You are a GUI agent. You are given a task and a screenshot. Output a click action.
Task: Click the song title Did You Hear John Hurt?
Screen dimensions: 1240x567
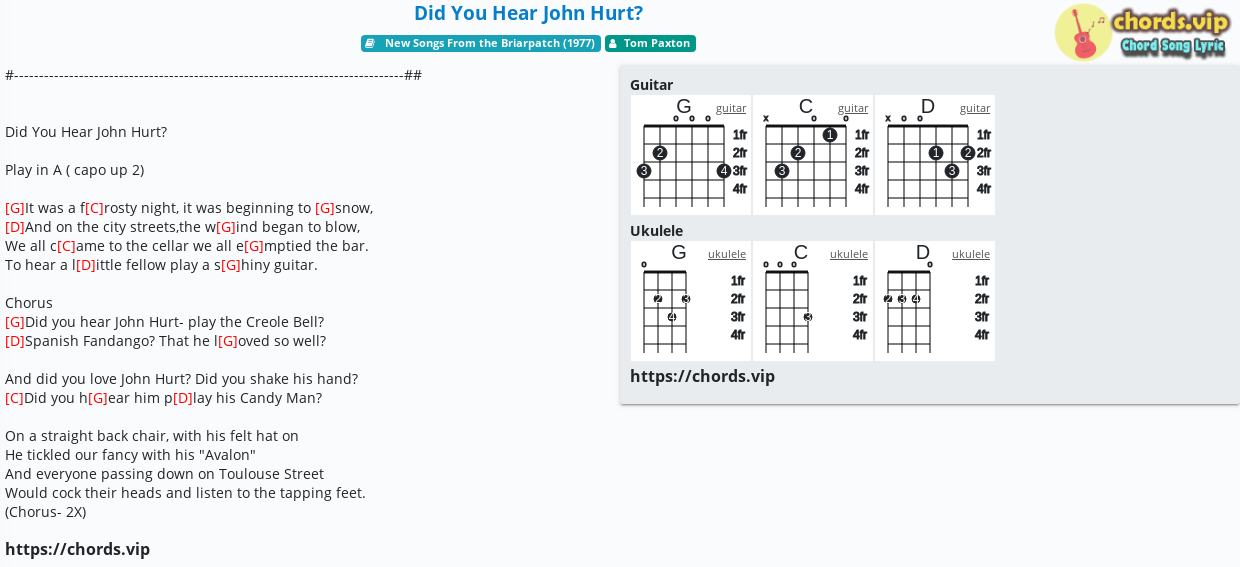click(x=528, y=13)
